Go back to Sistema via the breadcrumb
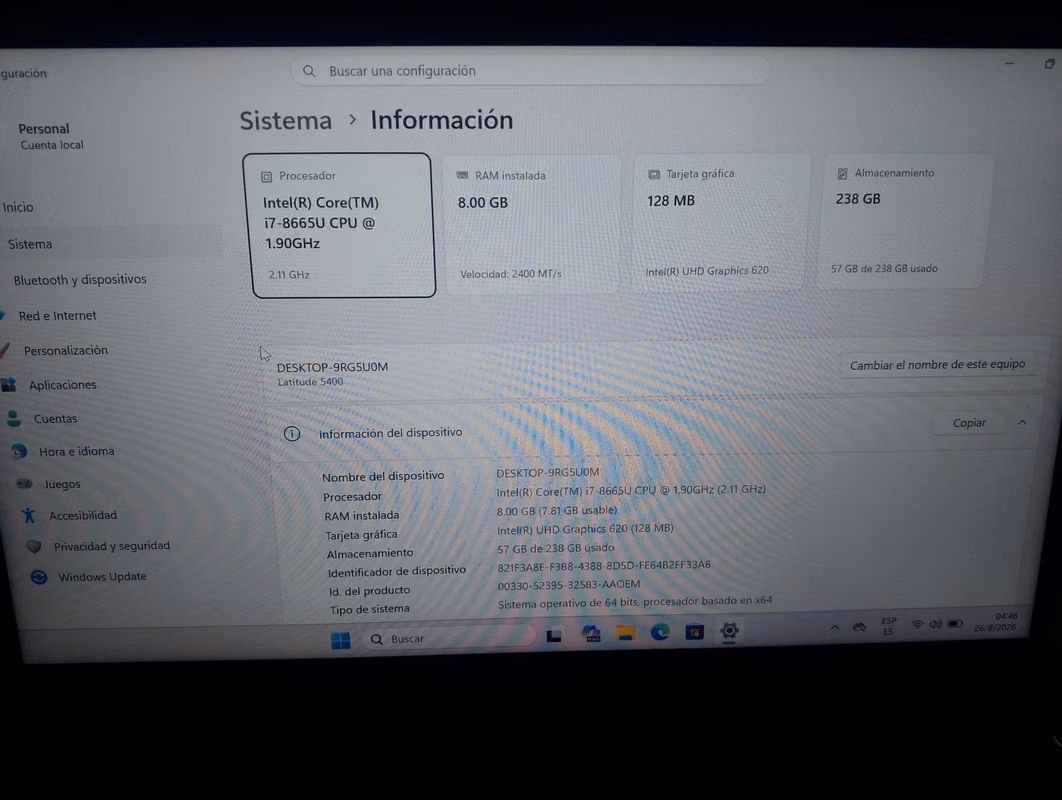Image resolution: width=1062 pixels, height=800 pixels. pyautogui.click(x=286, y=121)
